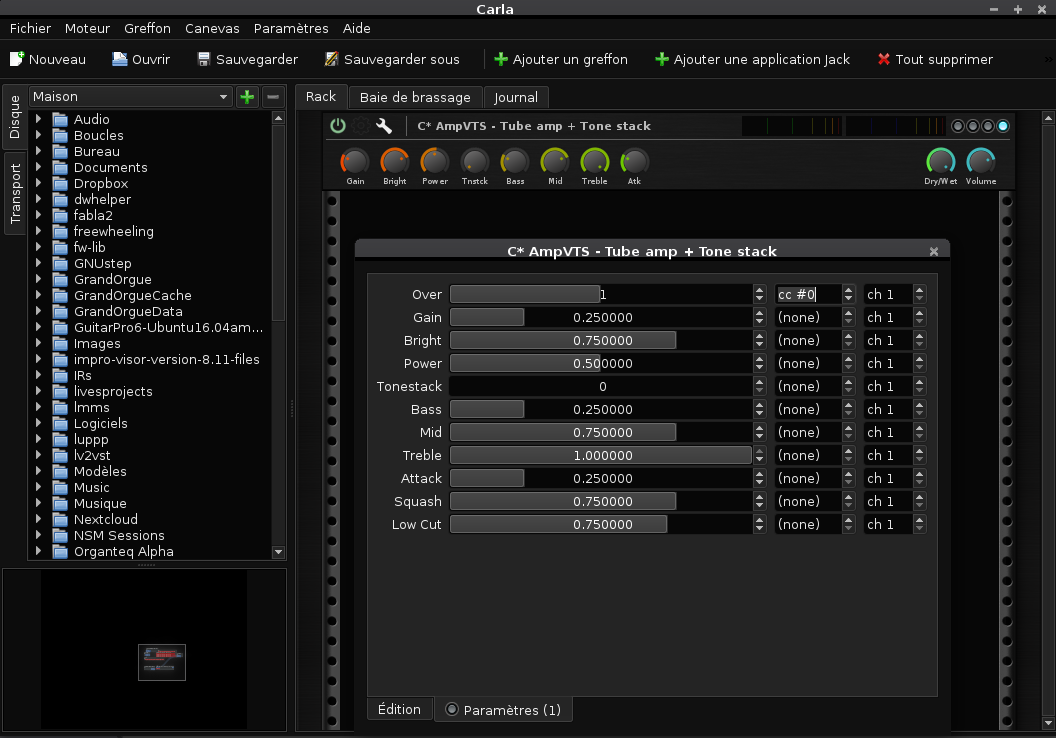1056x738 pixels.
Task: Switch to the Journal tab
Action: 516,98
